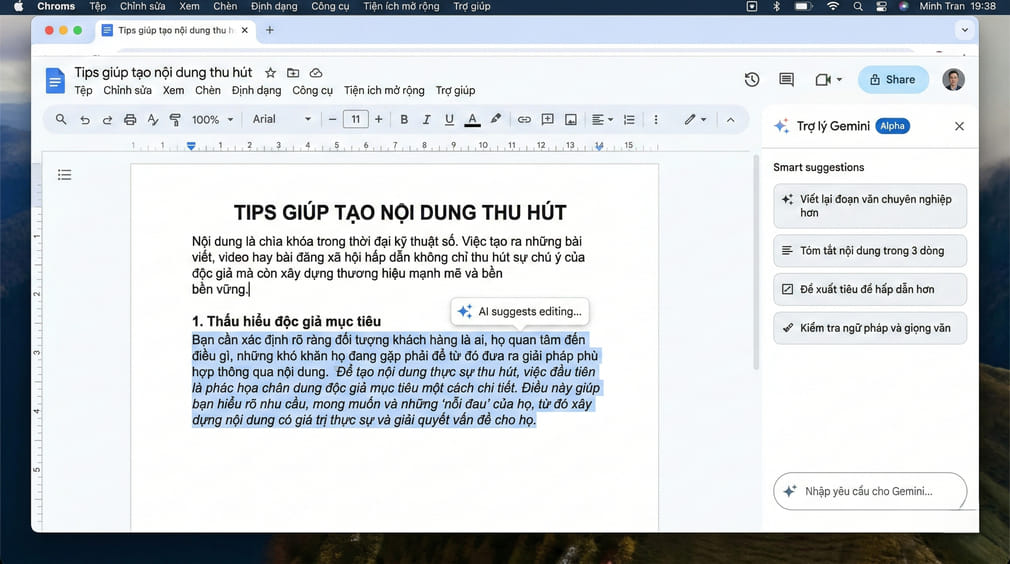Open the Arial font dropdown
The width and height of the screenshot is (1010, 564).
click(x=281, y=119)
